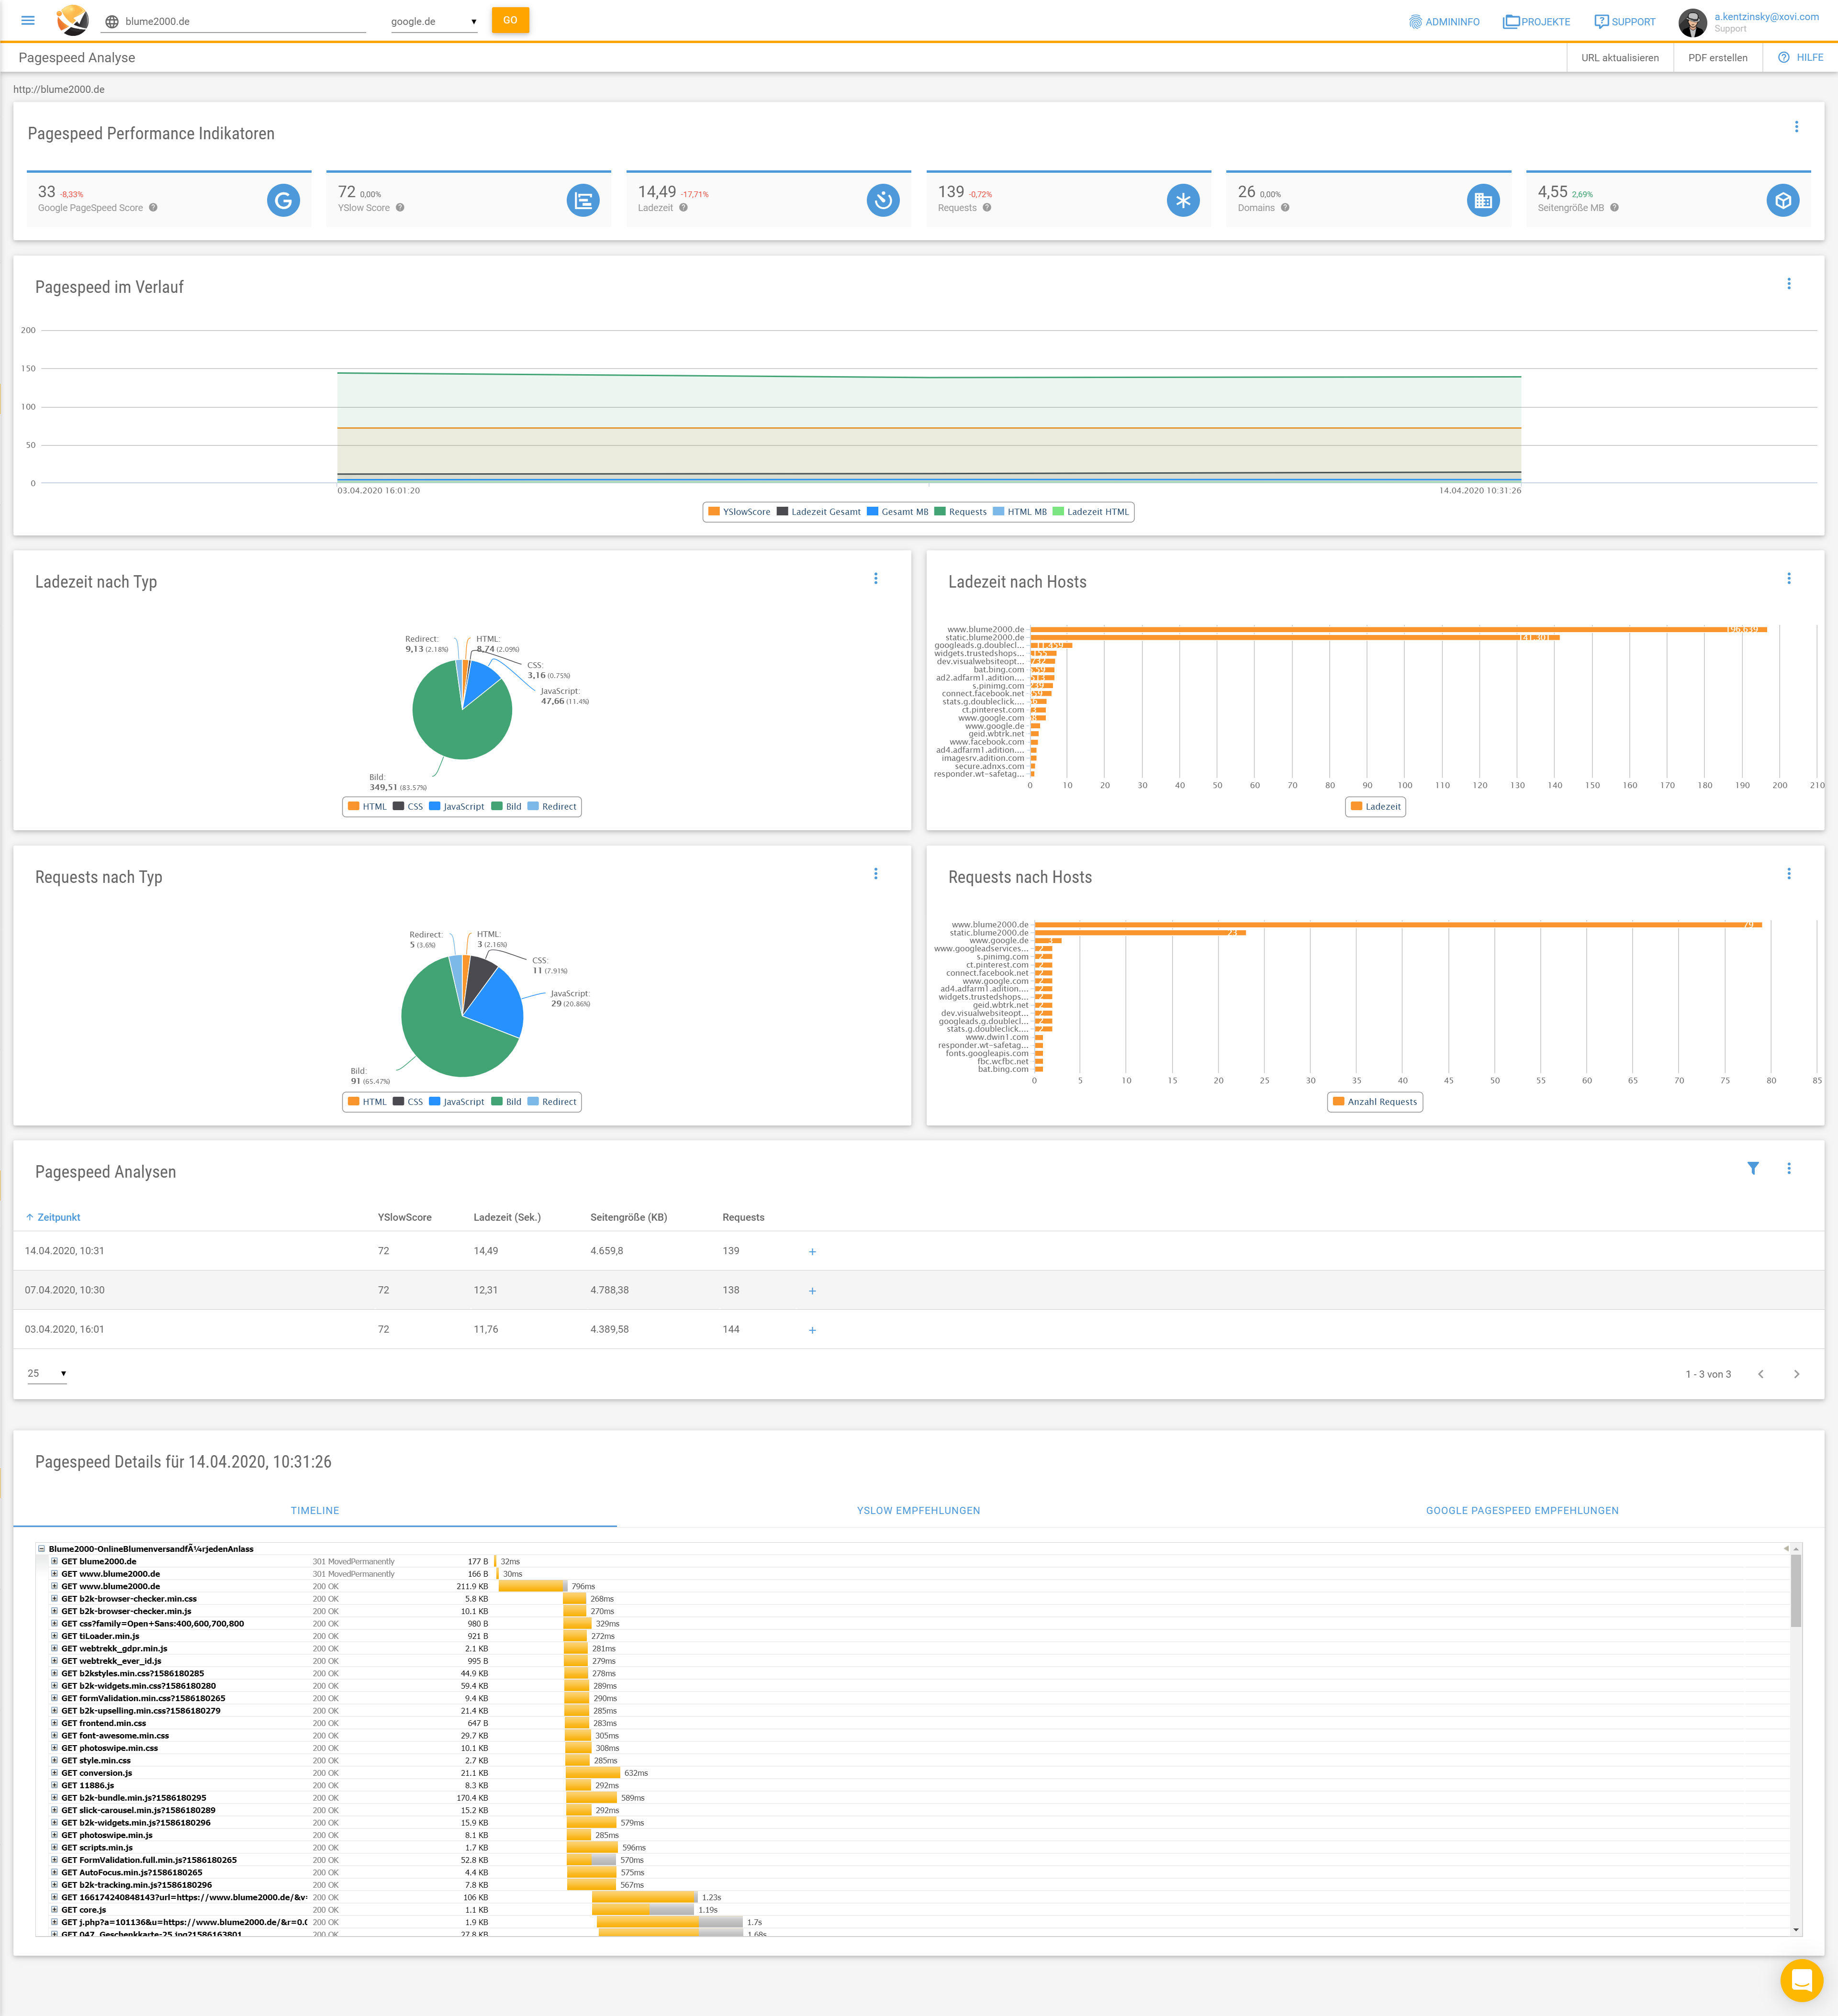The image size is (1838, 2016).
Task: Open the rows-per-page dropdown showing 25
Action: 47,1373
